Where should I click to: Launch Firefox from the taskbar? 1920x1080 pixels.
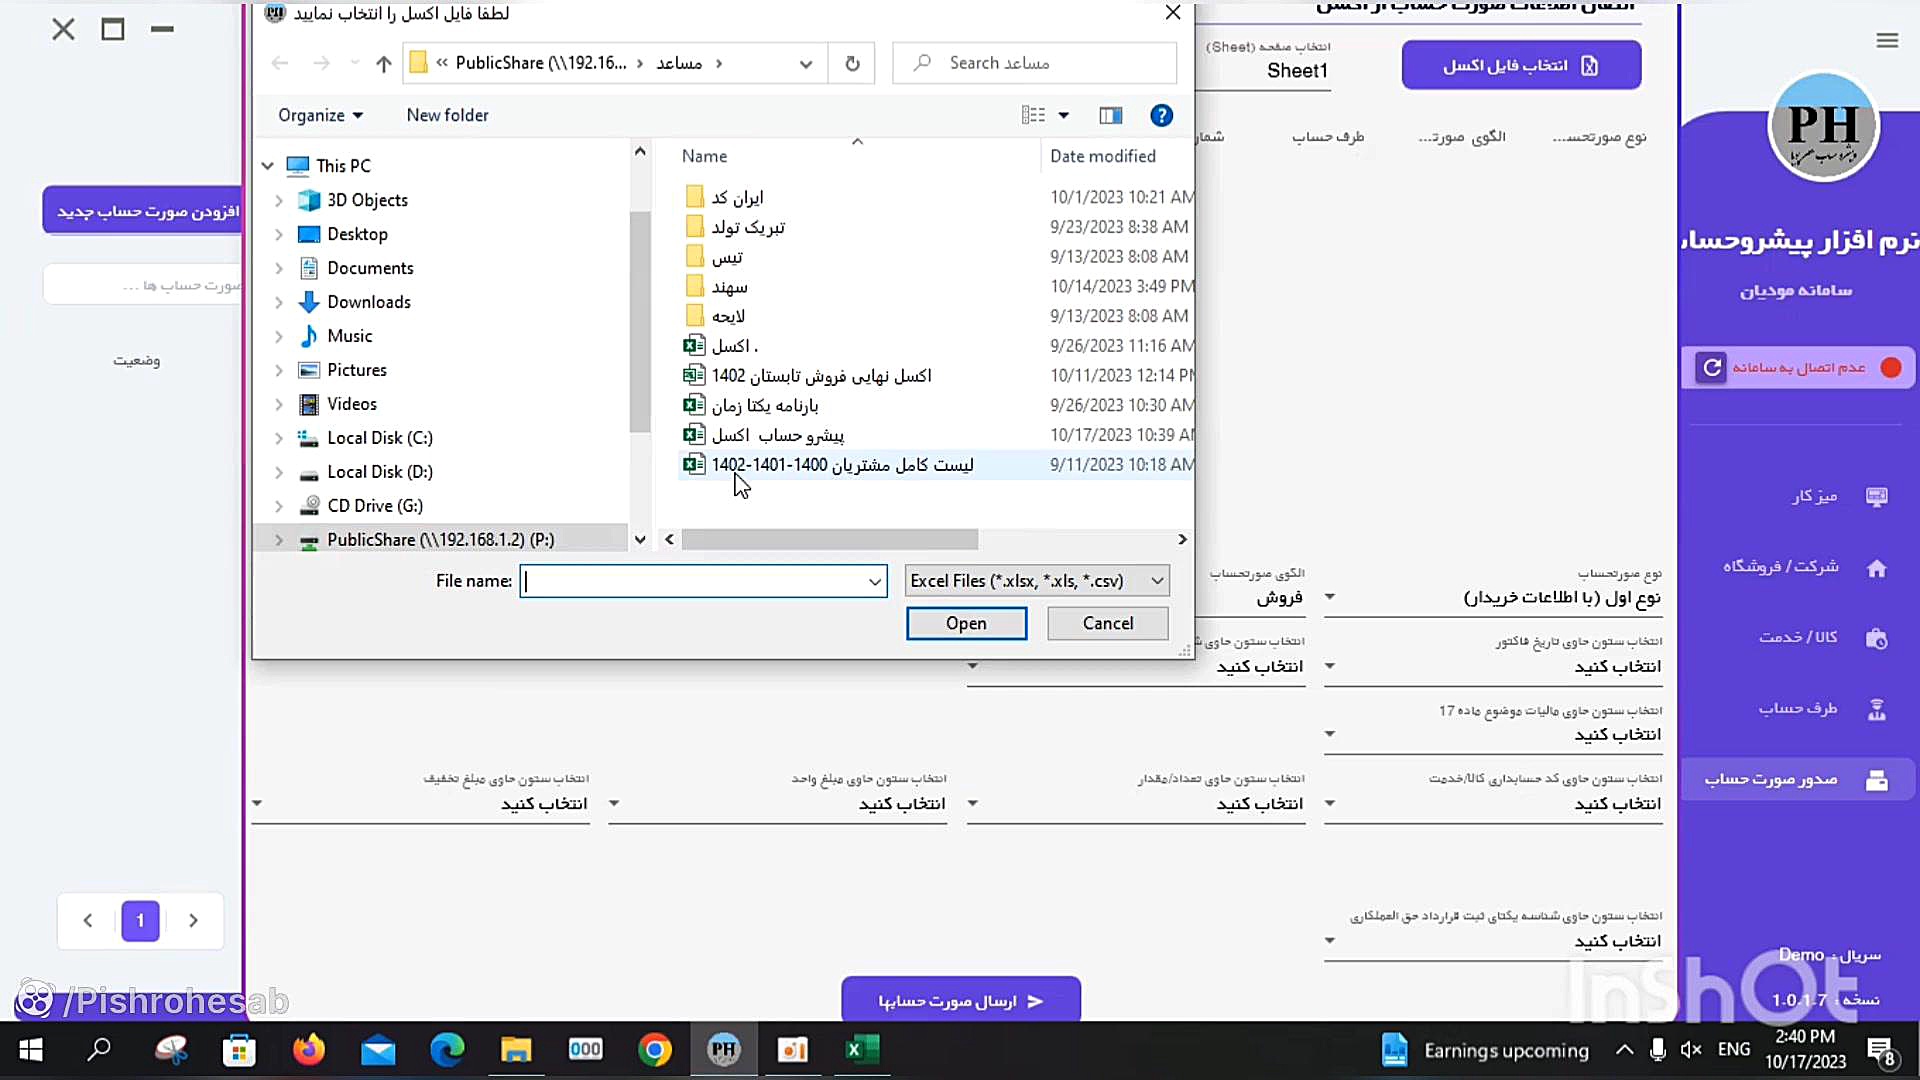[308, 1050]
